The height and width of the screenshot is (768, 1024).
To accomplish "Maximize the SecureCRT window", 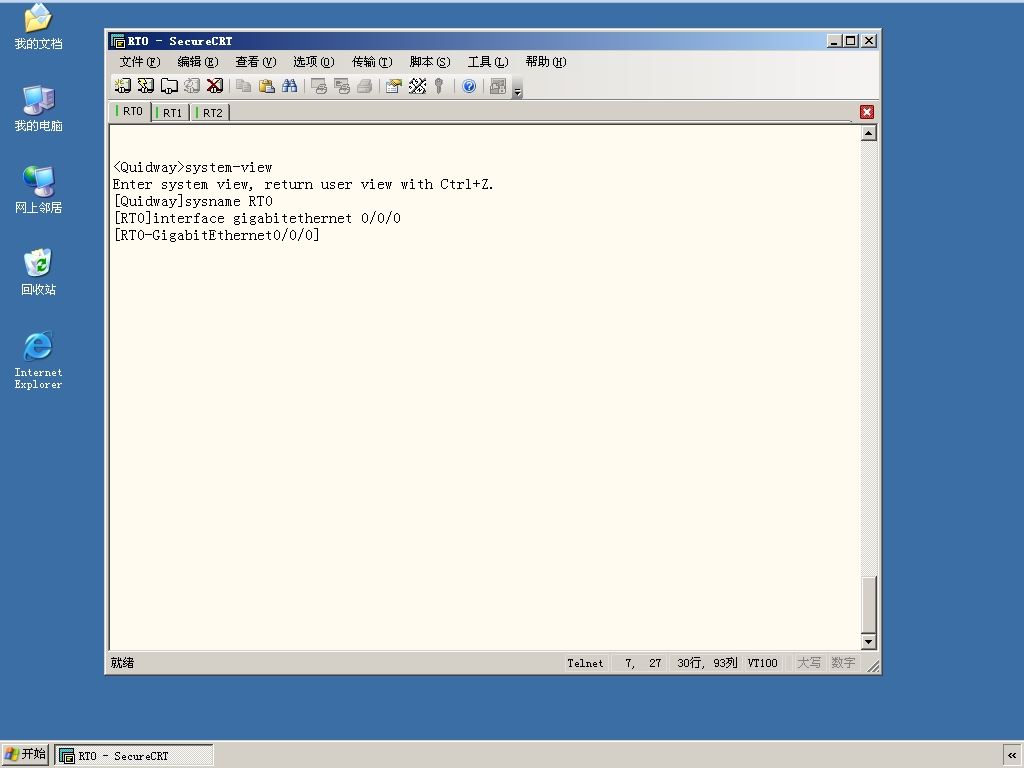I will 850,40.
